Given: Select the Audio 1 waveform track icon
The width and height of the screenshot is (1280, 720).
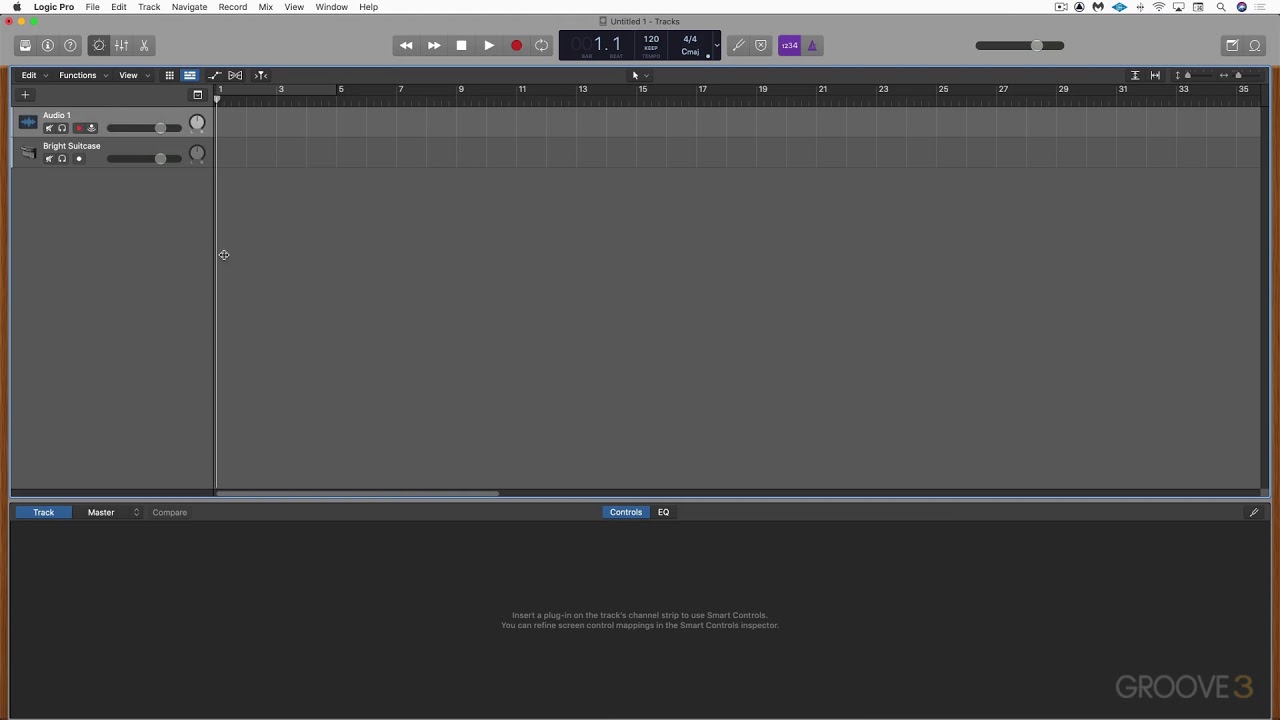Looking at the screenshot, I should pyautogui.click(x=28, y=122).
